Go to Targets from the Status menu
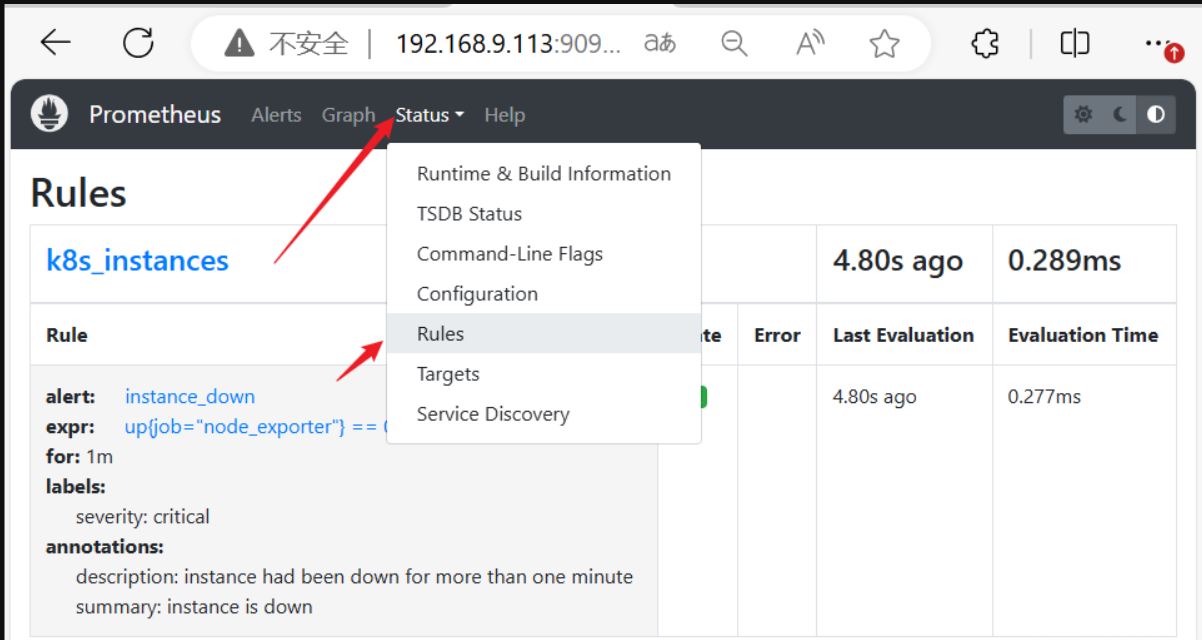This screenshot has height=640, width=1202. pyautogui.click(x=544, y=373)
